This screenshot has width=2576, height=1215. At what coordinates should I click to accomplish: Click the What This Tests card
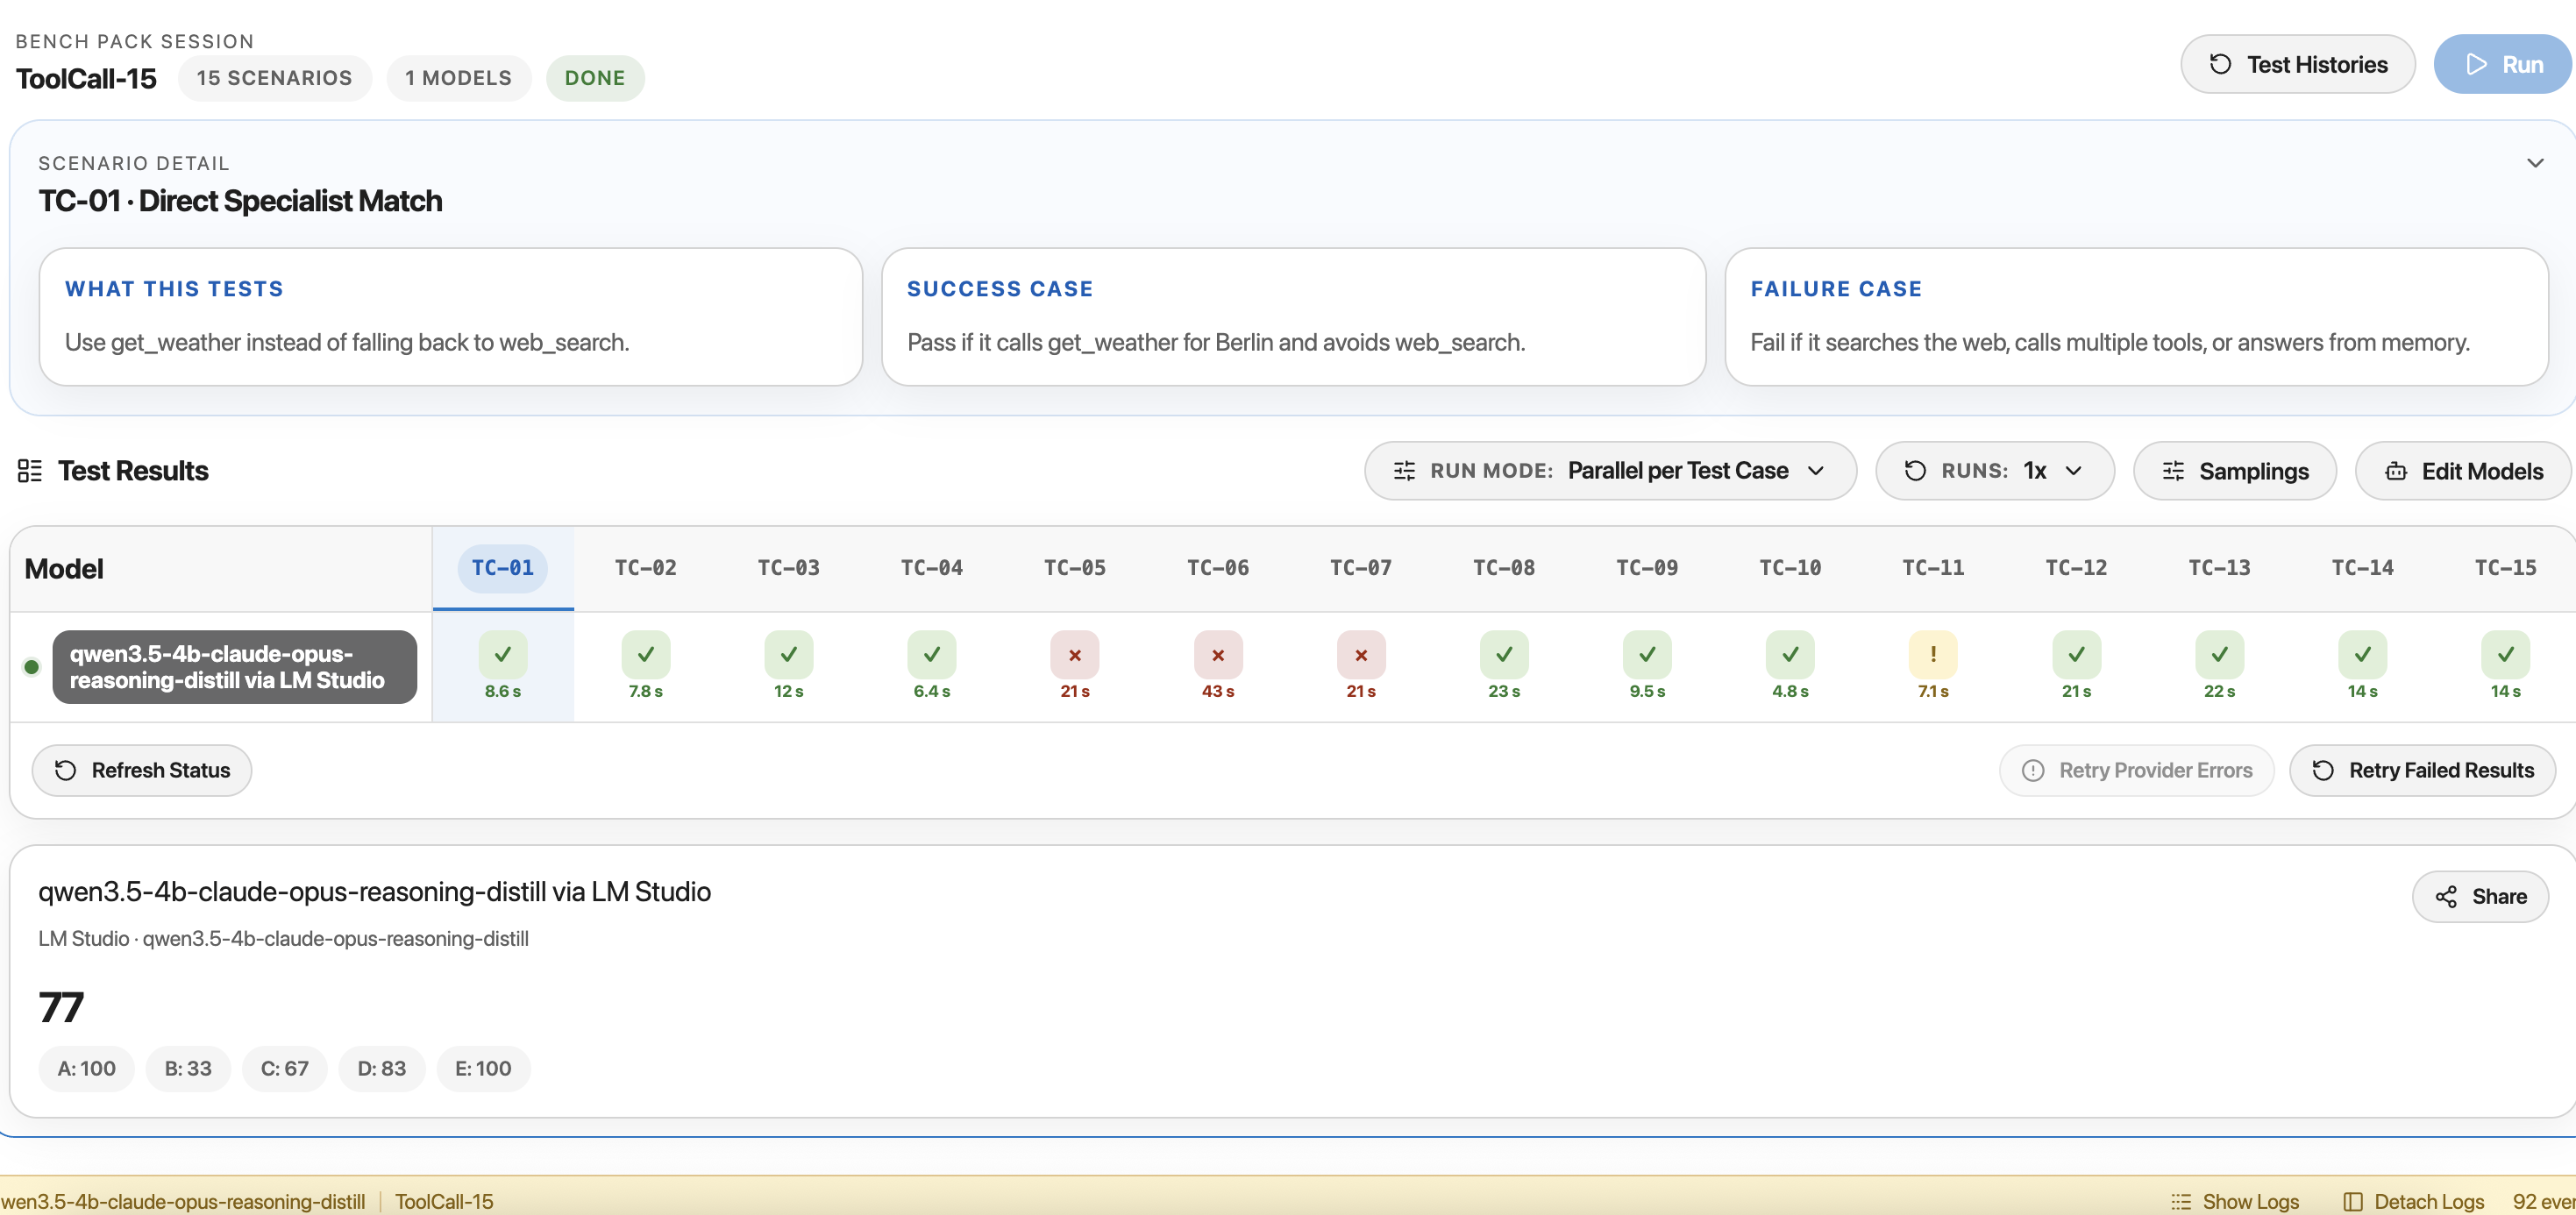point(451,317)
